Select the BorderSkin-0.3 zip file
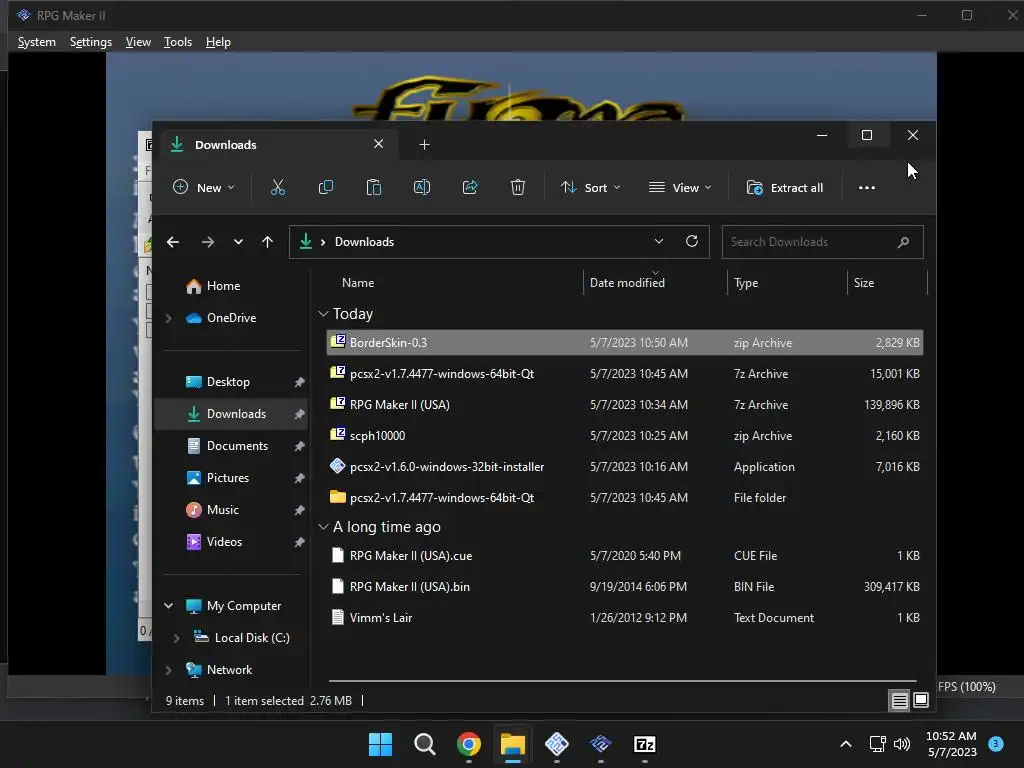The width and height of the screenshot is (1024, 768). pyautogui.click(x=625, y=343)
